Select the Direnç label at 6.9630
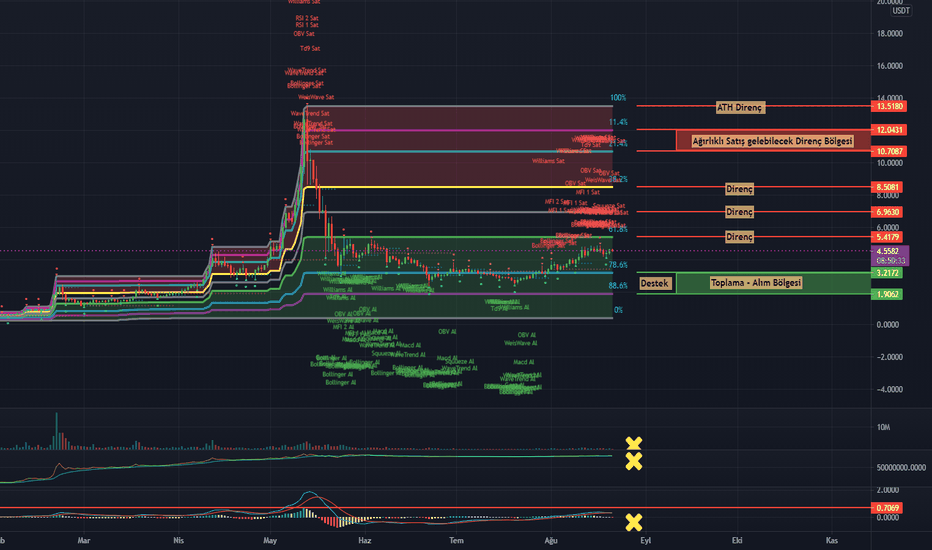 739,212
